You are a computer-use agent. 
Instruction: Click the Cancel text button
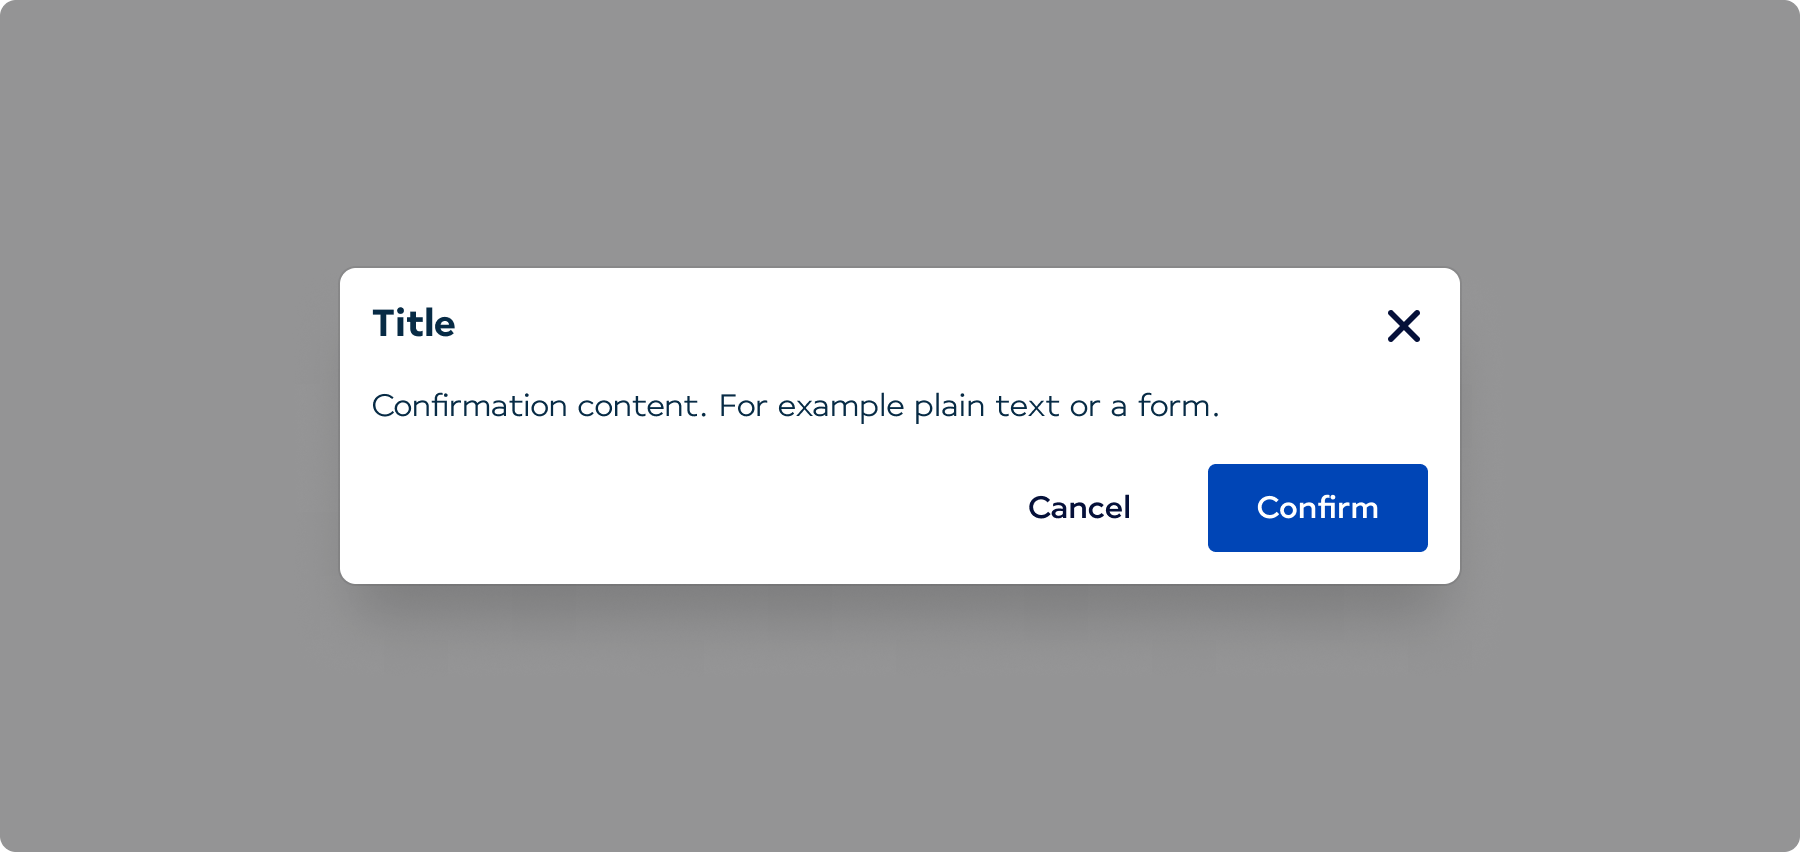1079,508
